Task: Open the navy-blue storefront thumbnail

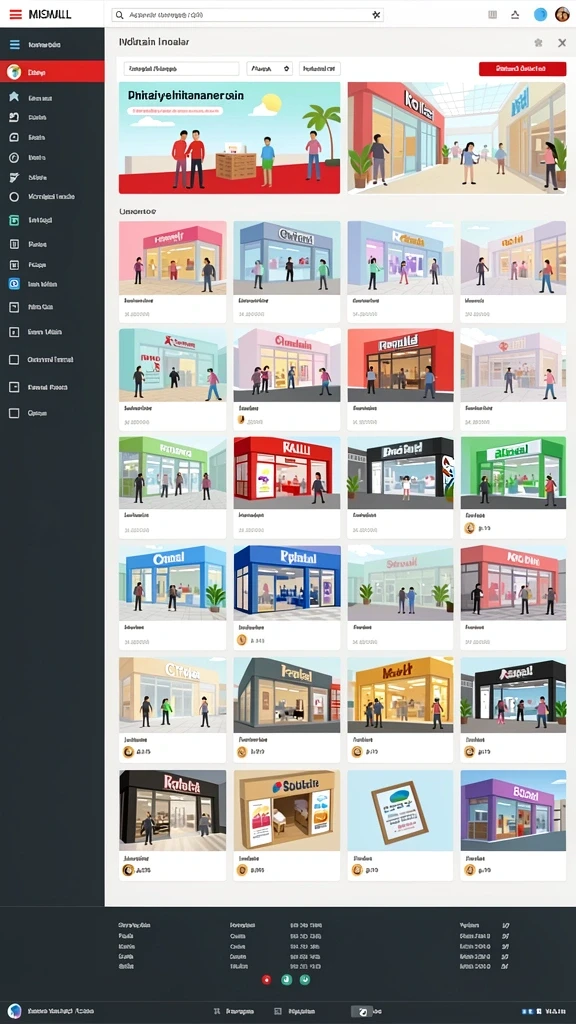Action: coord(287,583)
